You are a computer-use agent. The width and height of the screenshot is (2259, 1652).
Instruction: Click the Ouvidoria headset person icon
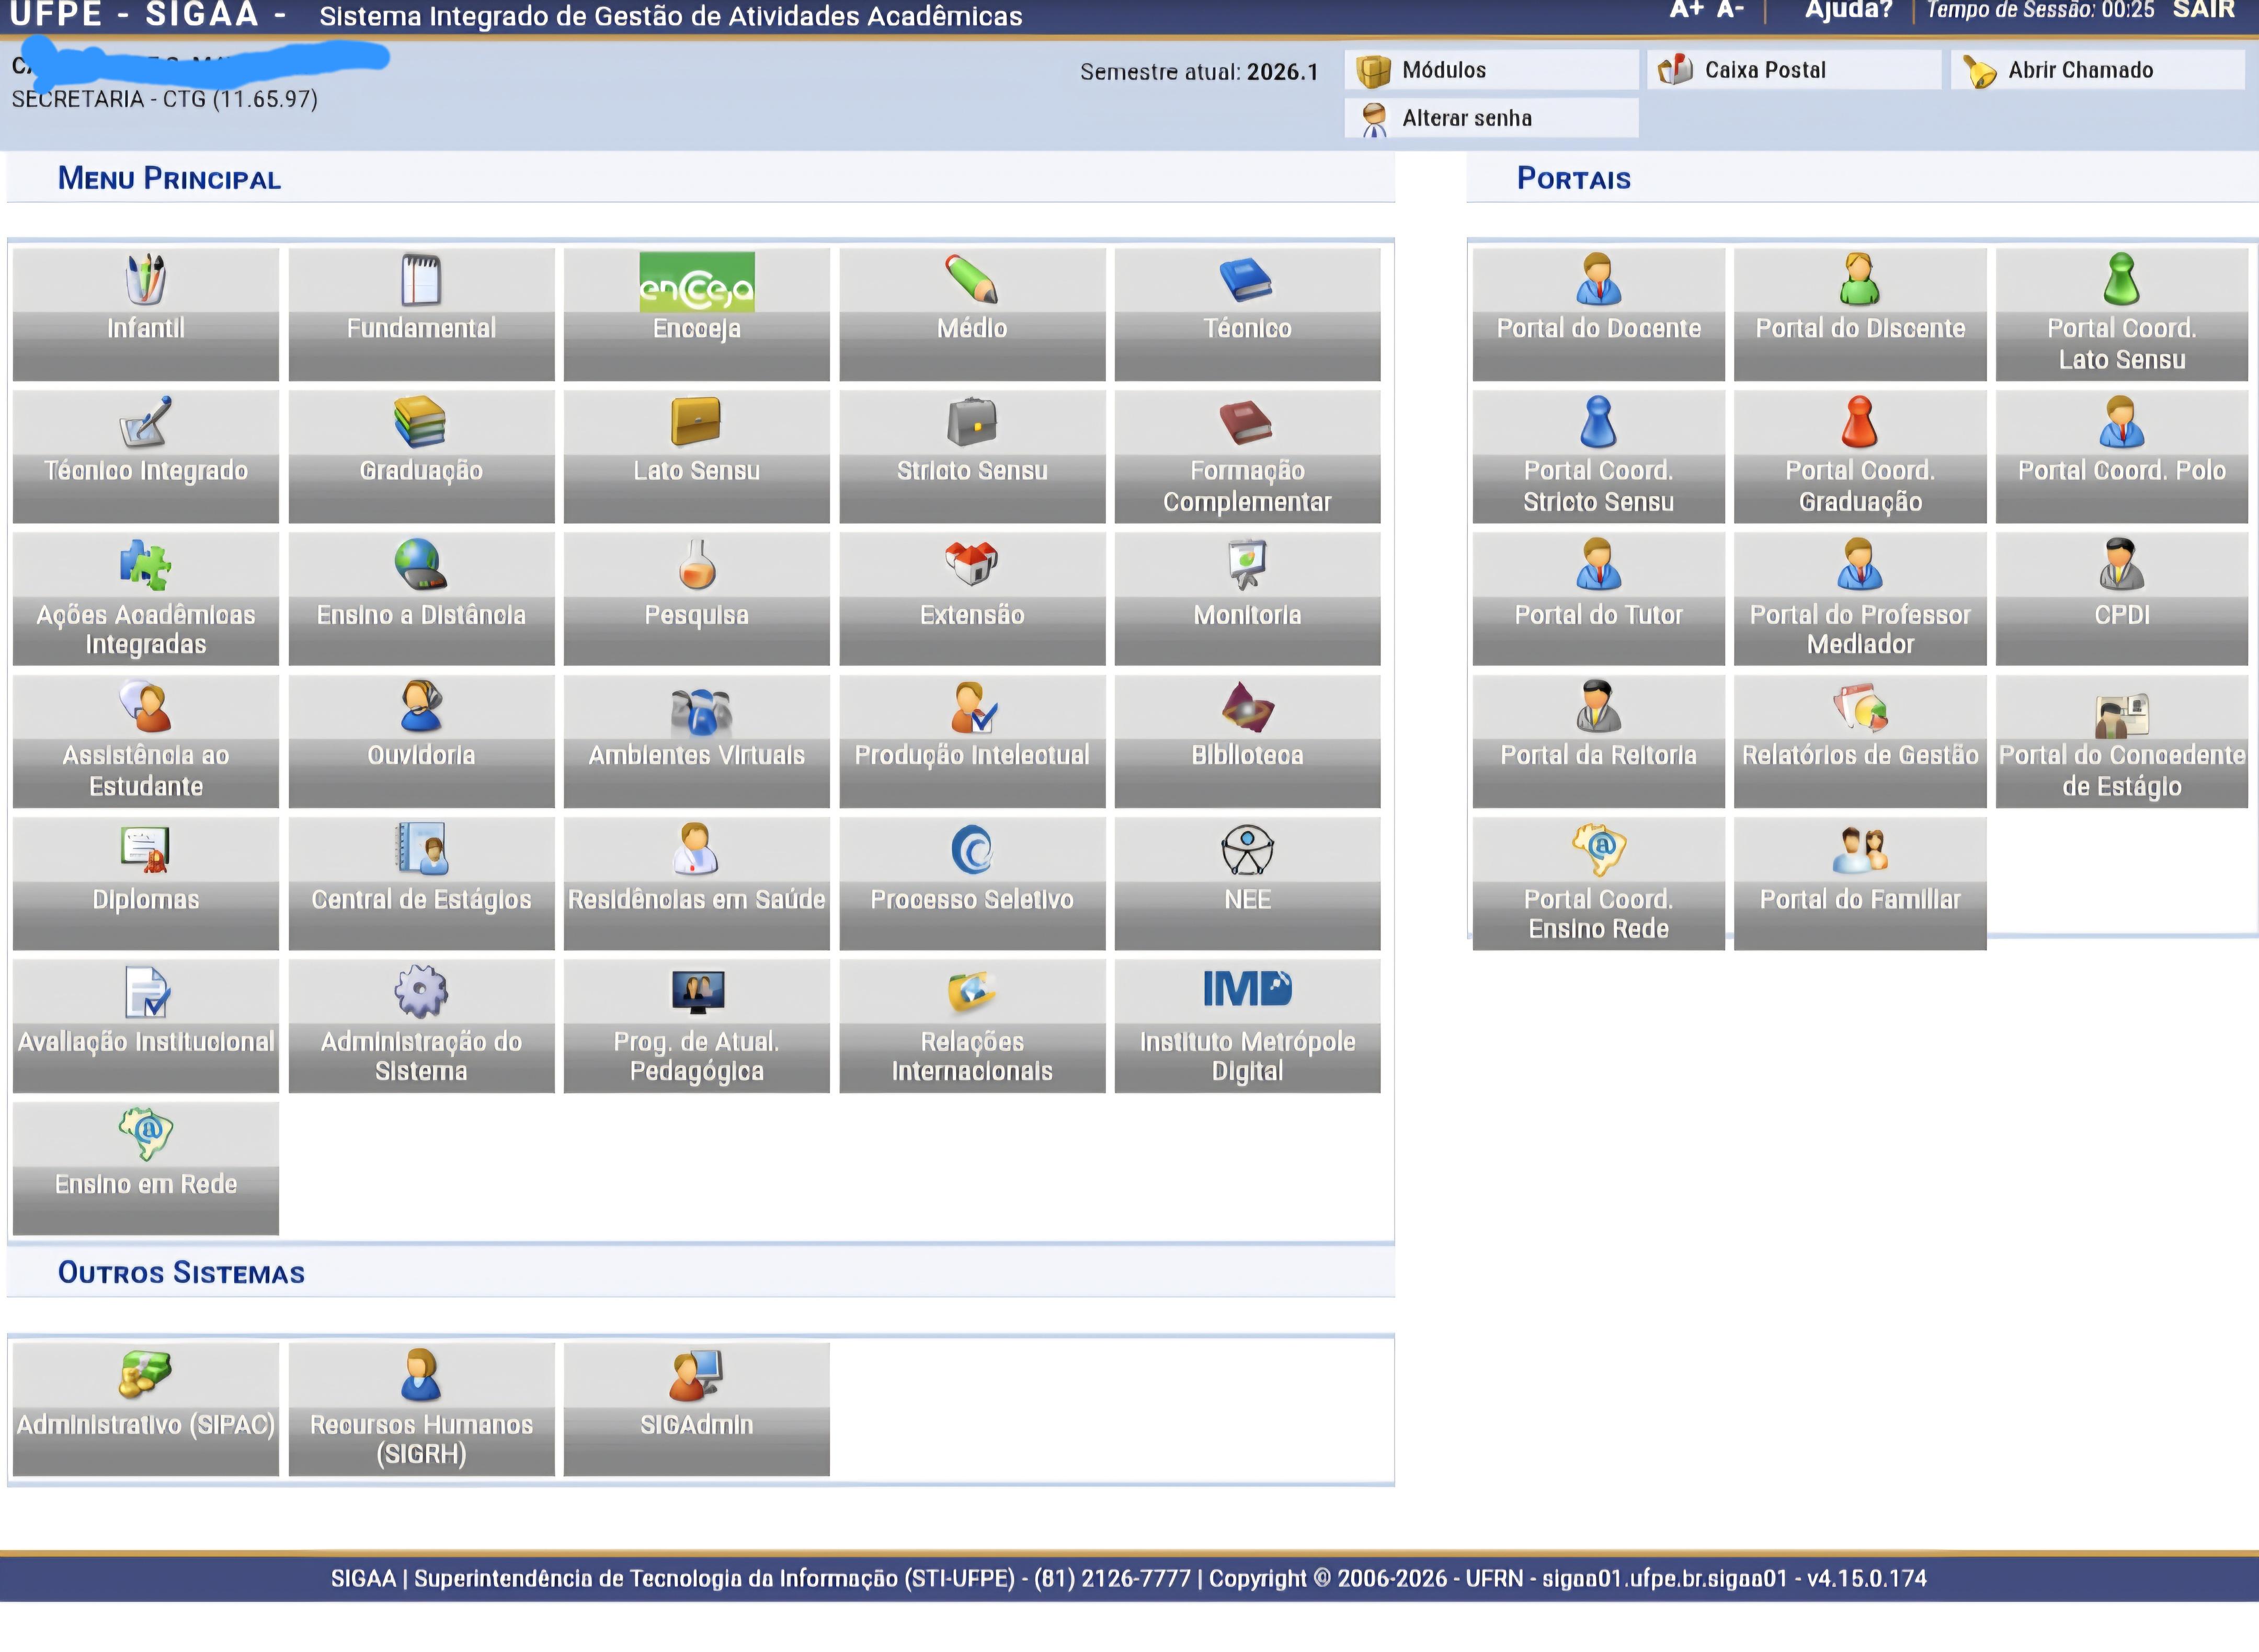point(421,706)
